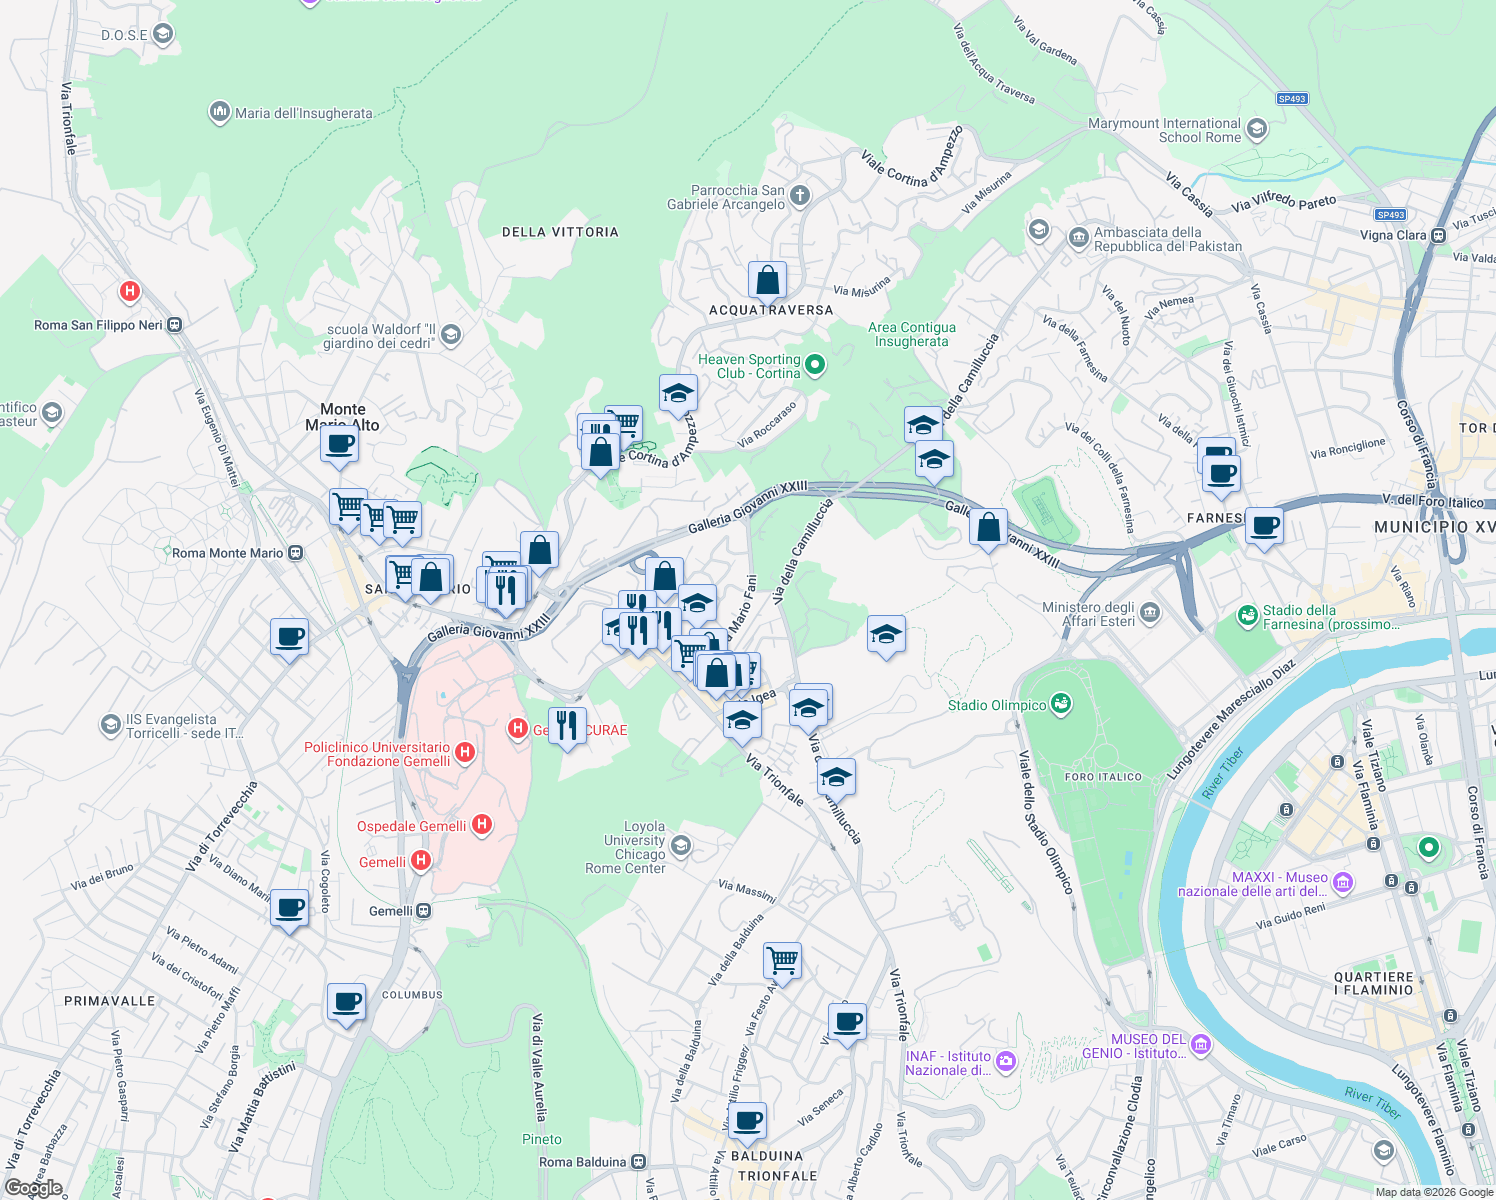Click the green stadium marker at Stadio Olimpico
The width and height of the screenshot is (1496, 1200).
(x=1059, y=704)
